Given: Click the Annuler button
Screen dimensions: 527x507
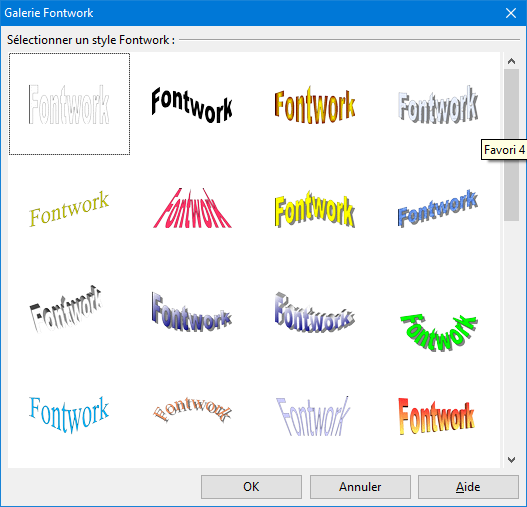Looking at the screenshot, I should click(x=360, y=486).
